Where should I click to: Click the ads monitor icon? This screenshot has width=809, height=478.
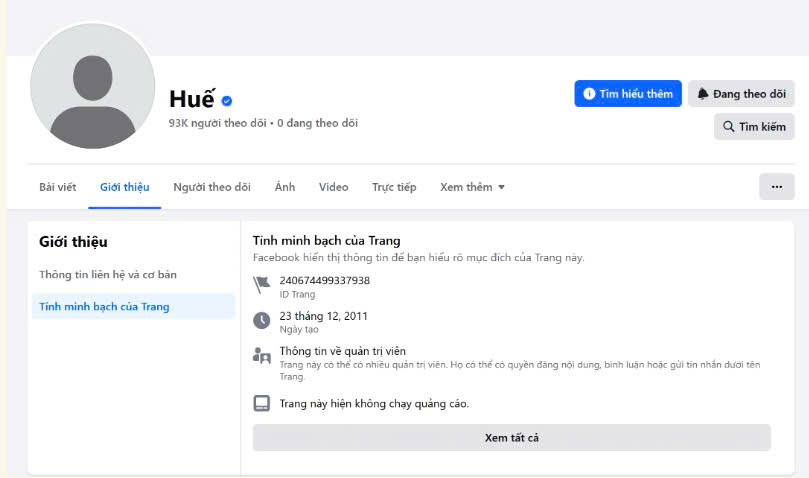tap(262, 403)
